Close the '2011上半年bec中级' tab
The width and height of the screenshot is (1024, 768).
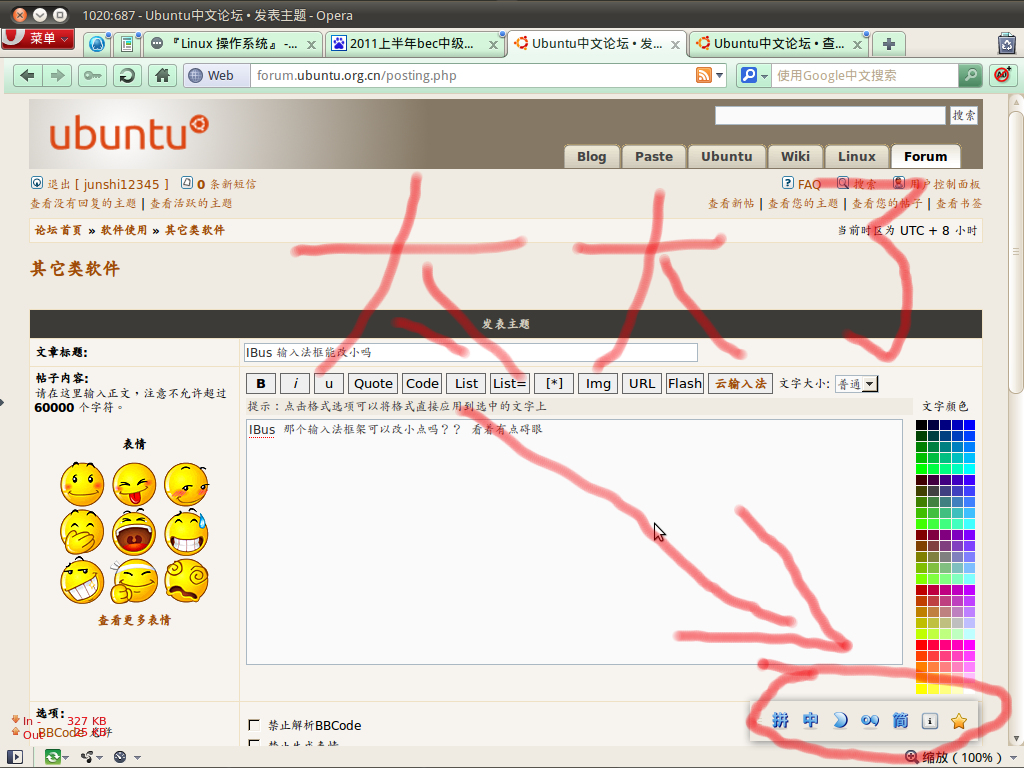tap(494, 44)
